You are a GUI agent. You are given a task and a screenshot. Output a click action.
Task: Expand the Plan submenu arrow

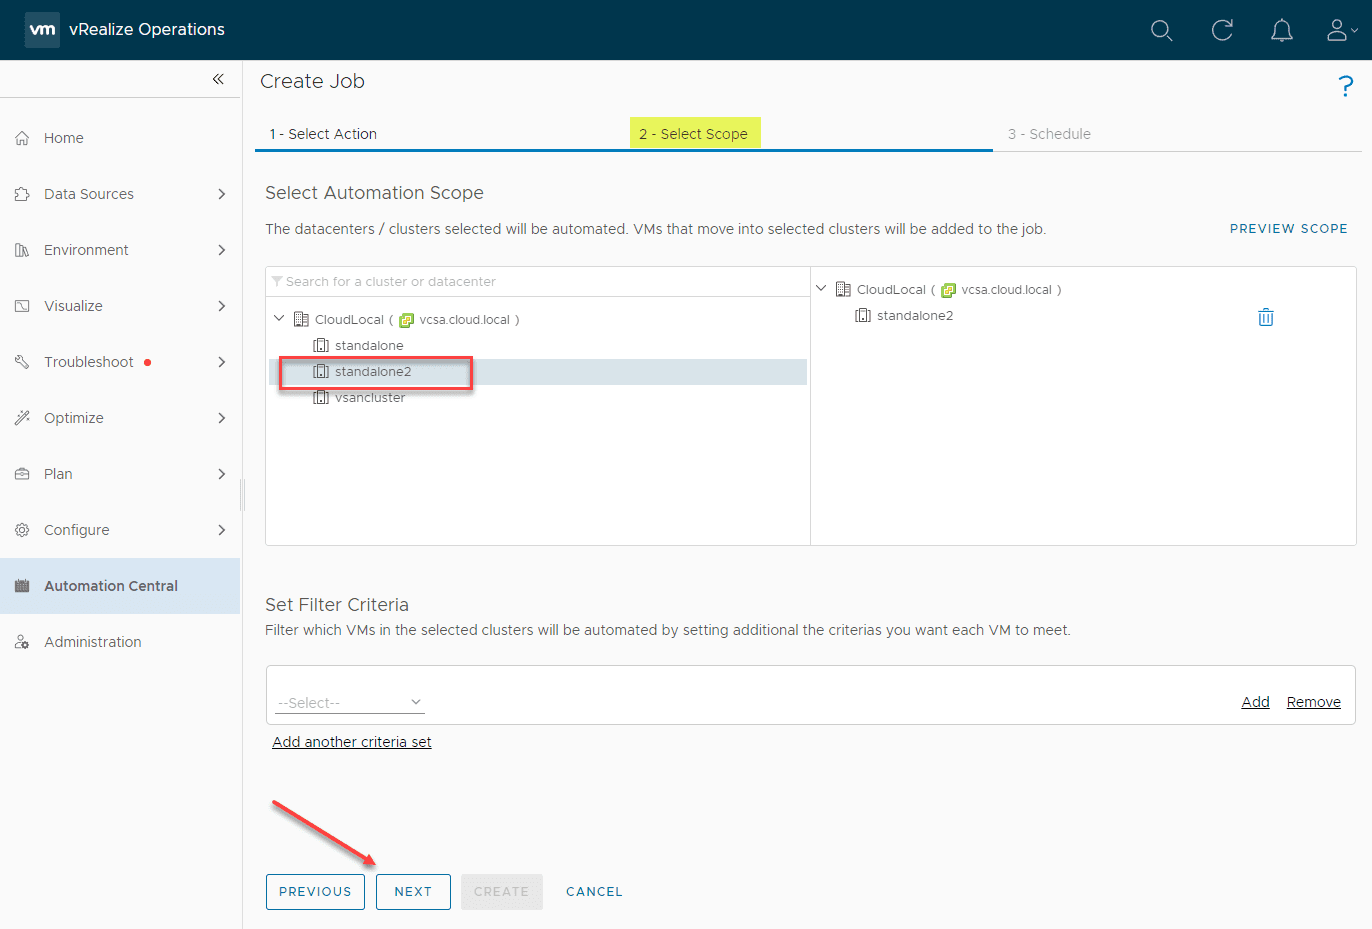[x=222, y=474]
